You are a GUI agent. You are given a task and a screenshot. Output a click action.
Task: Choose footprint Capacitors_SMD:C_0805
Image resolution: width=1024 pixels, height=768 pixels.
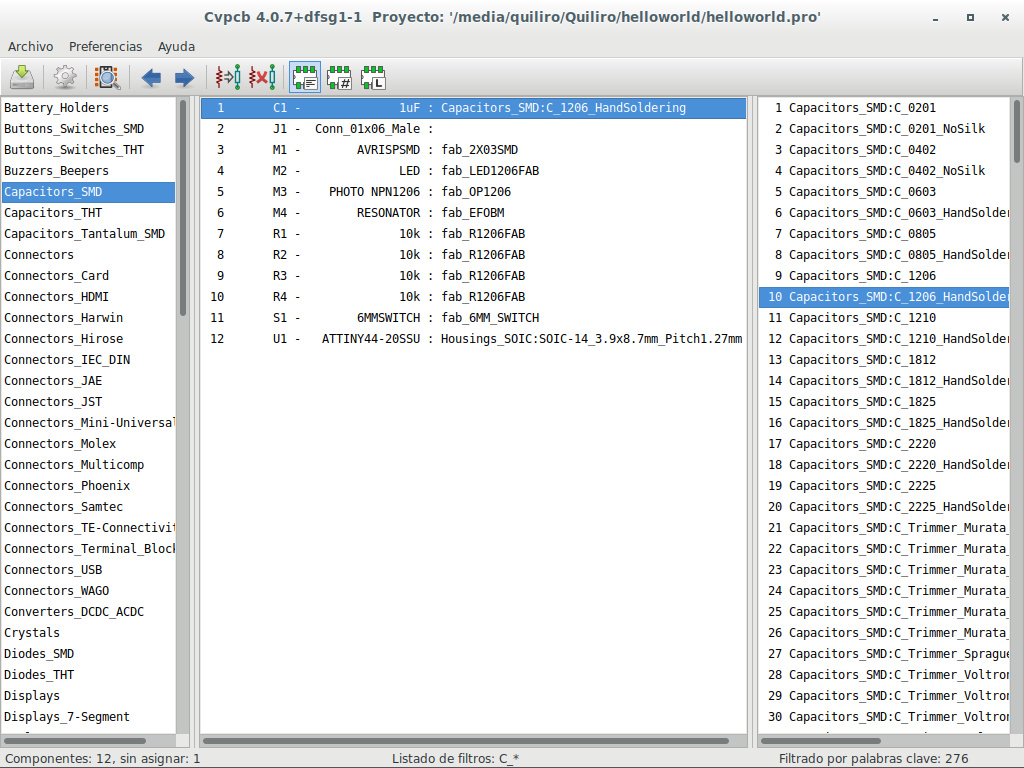(x=884, y=233)
